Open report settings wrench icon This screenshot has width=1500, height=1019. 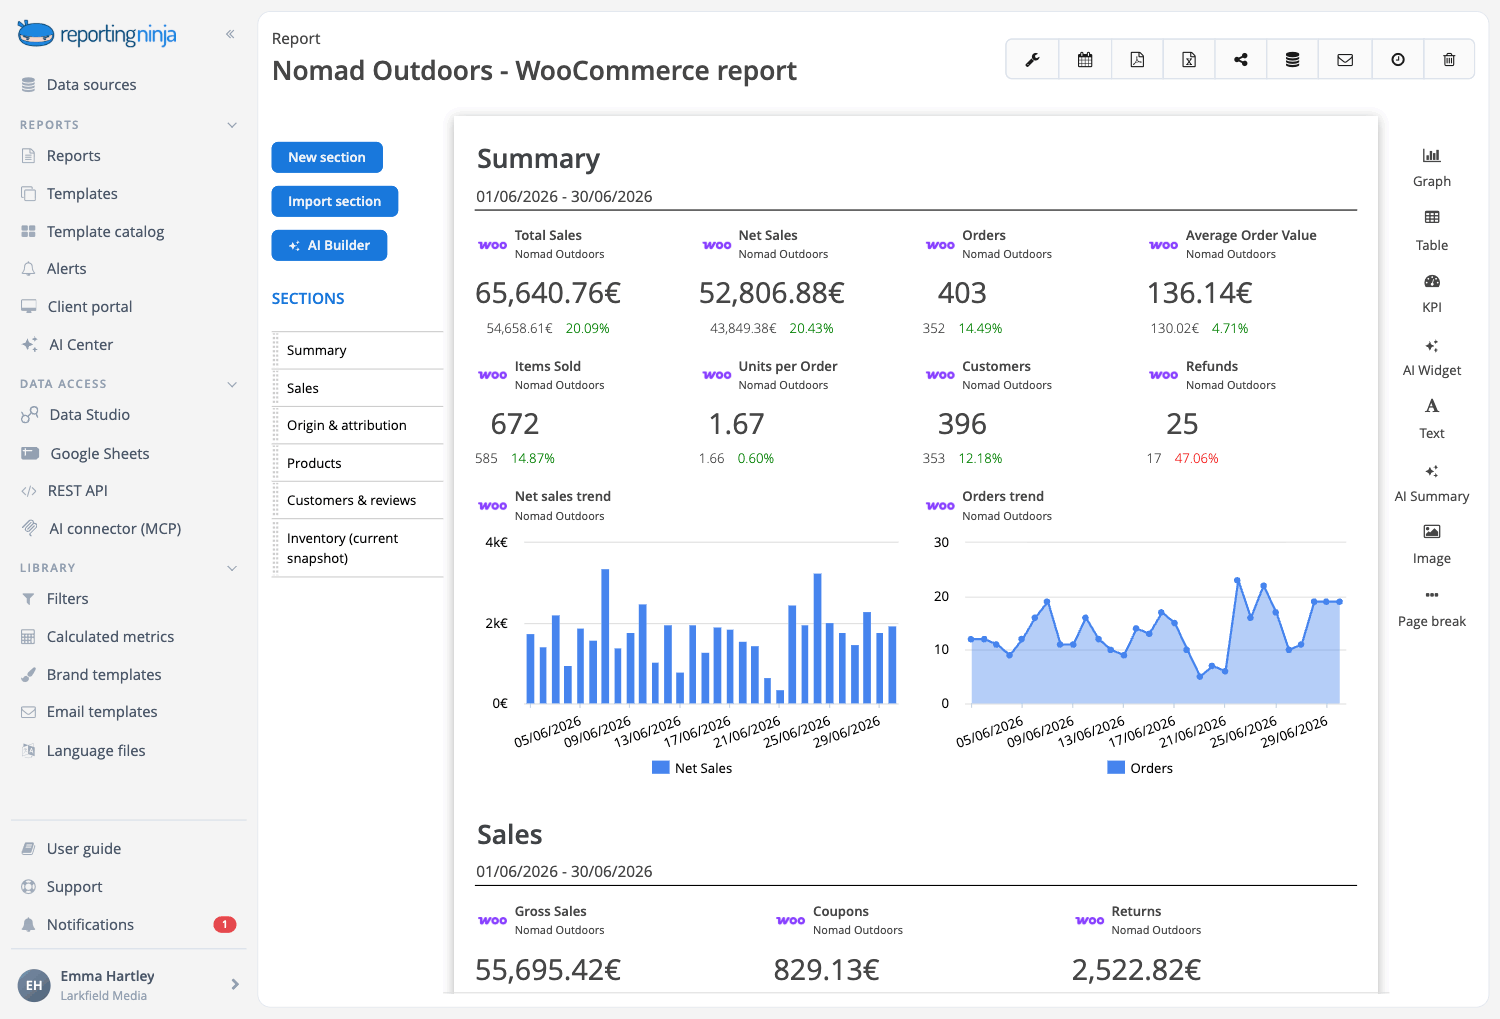coord(1032,60)
